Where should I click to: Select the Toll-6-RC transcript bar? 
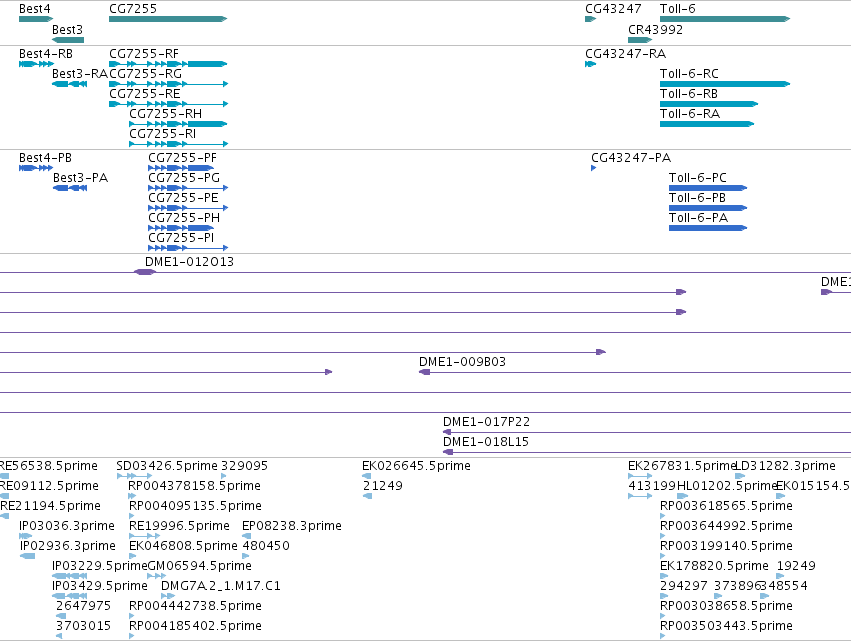725,84
